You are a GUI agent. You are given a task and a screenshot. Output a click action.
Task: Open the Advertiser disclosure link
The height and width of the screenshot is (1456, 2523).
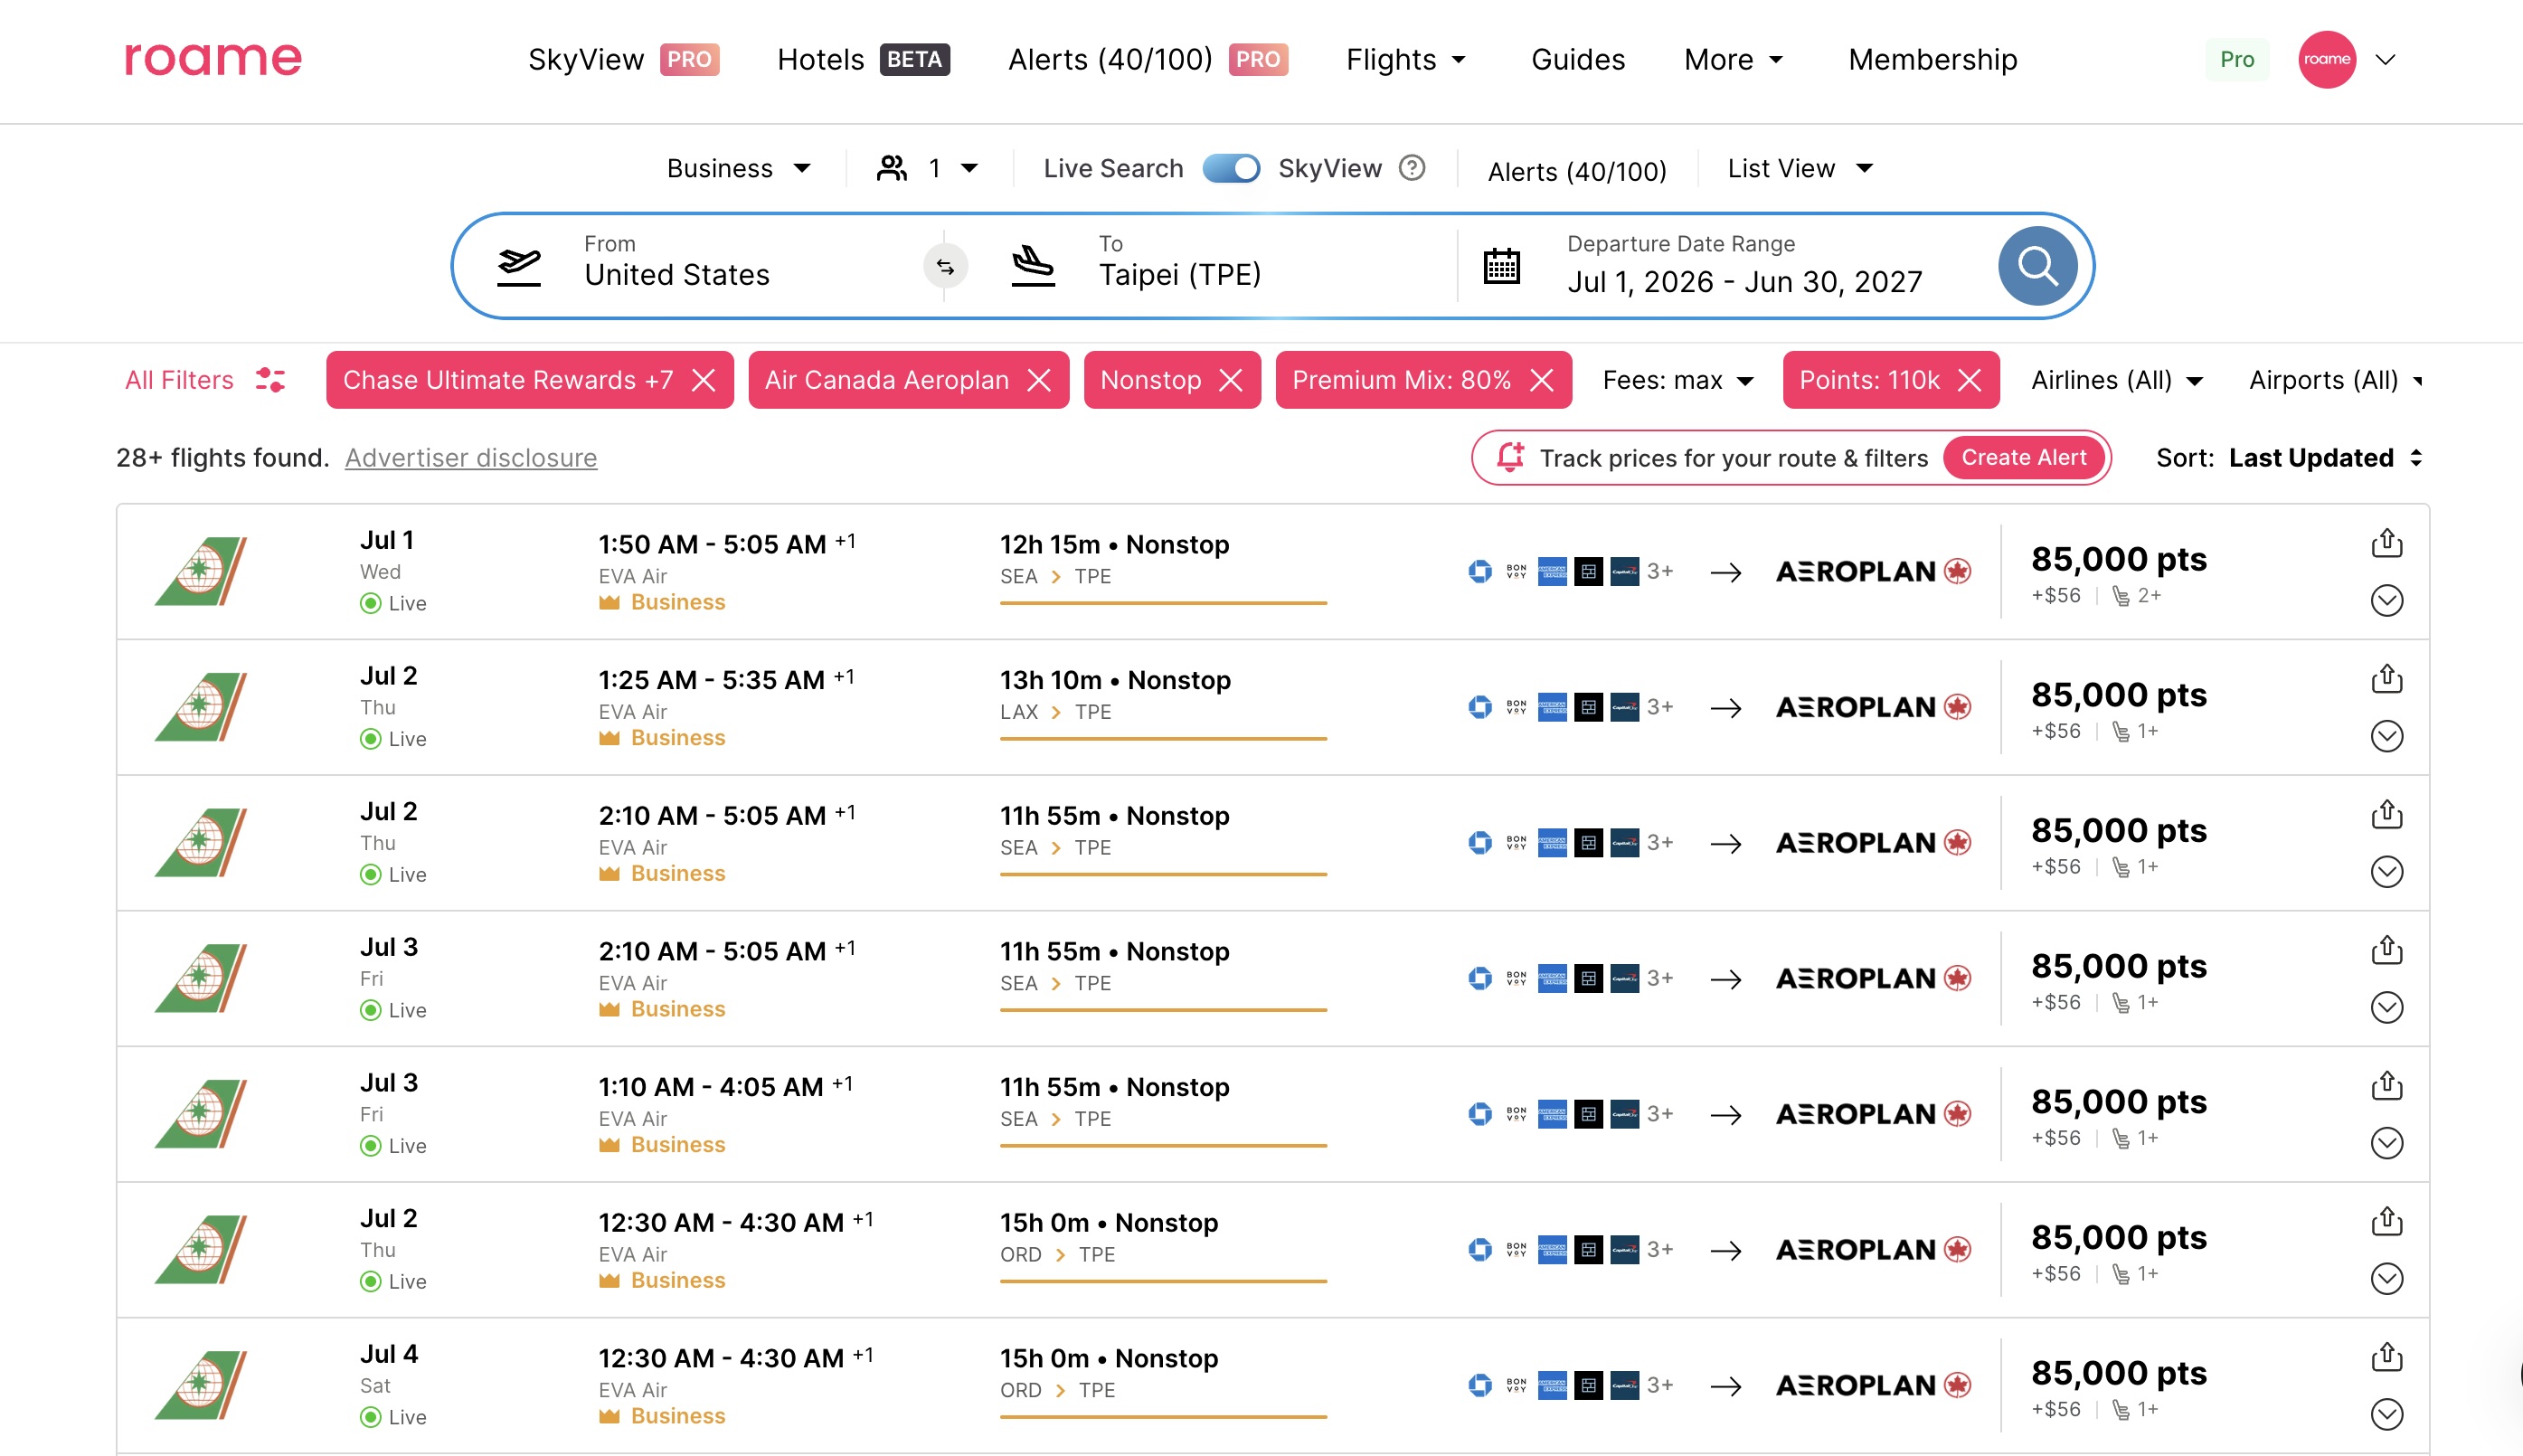click(471, 457)
